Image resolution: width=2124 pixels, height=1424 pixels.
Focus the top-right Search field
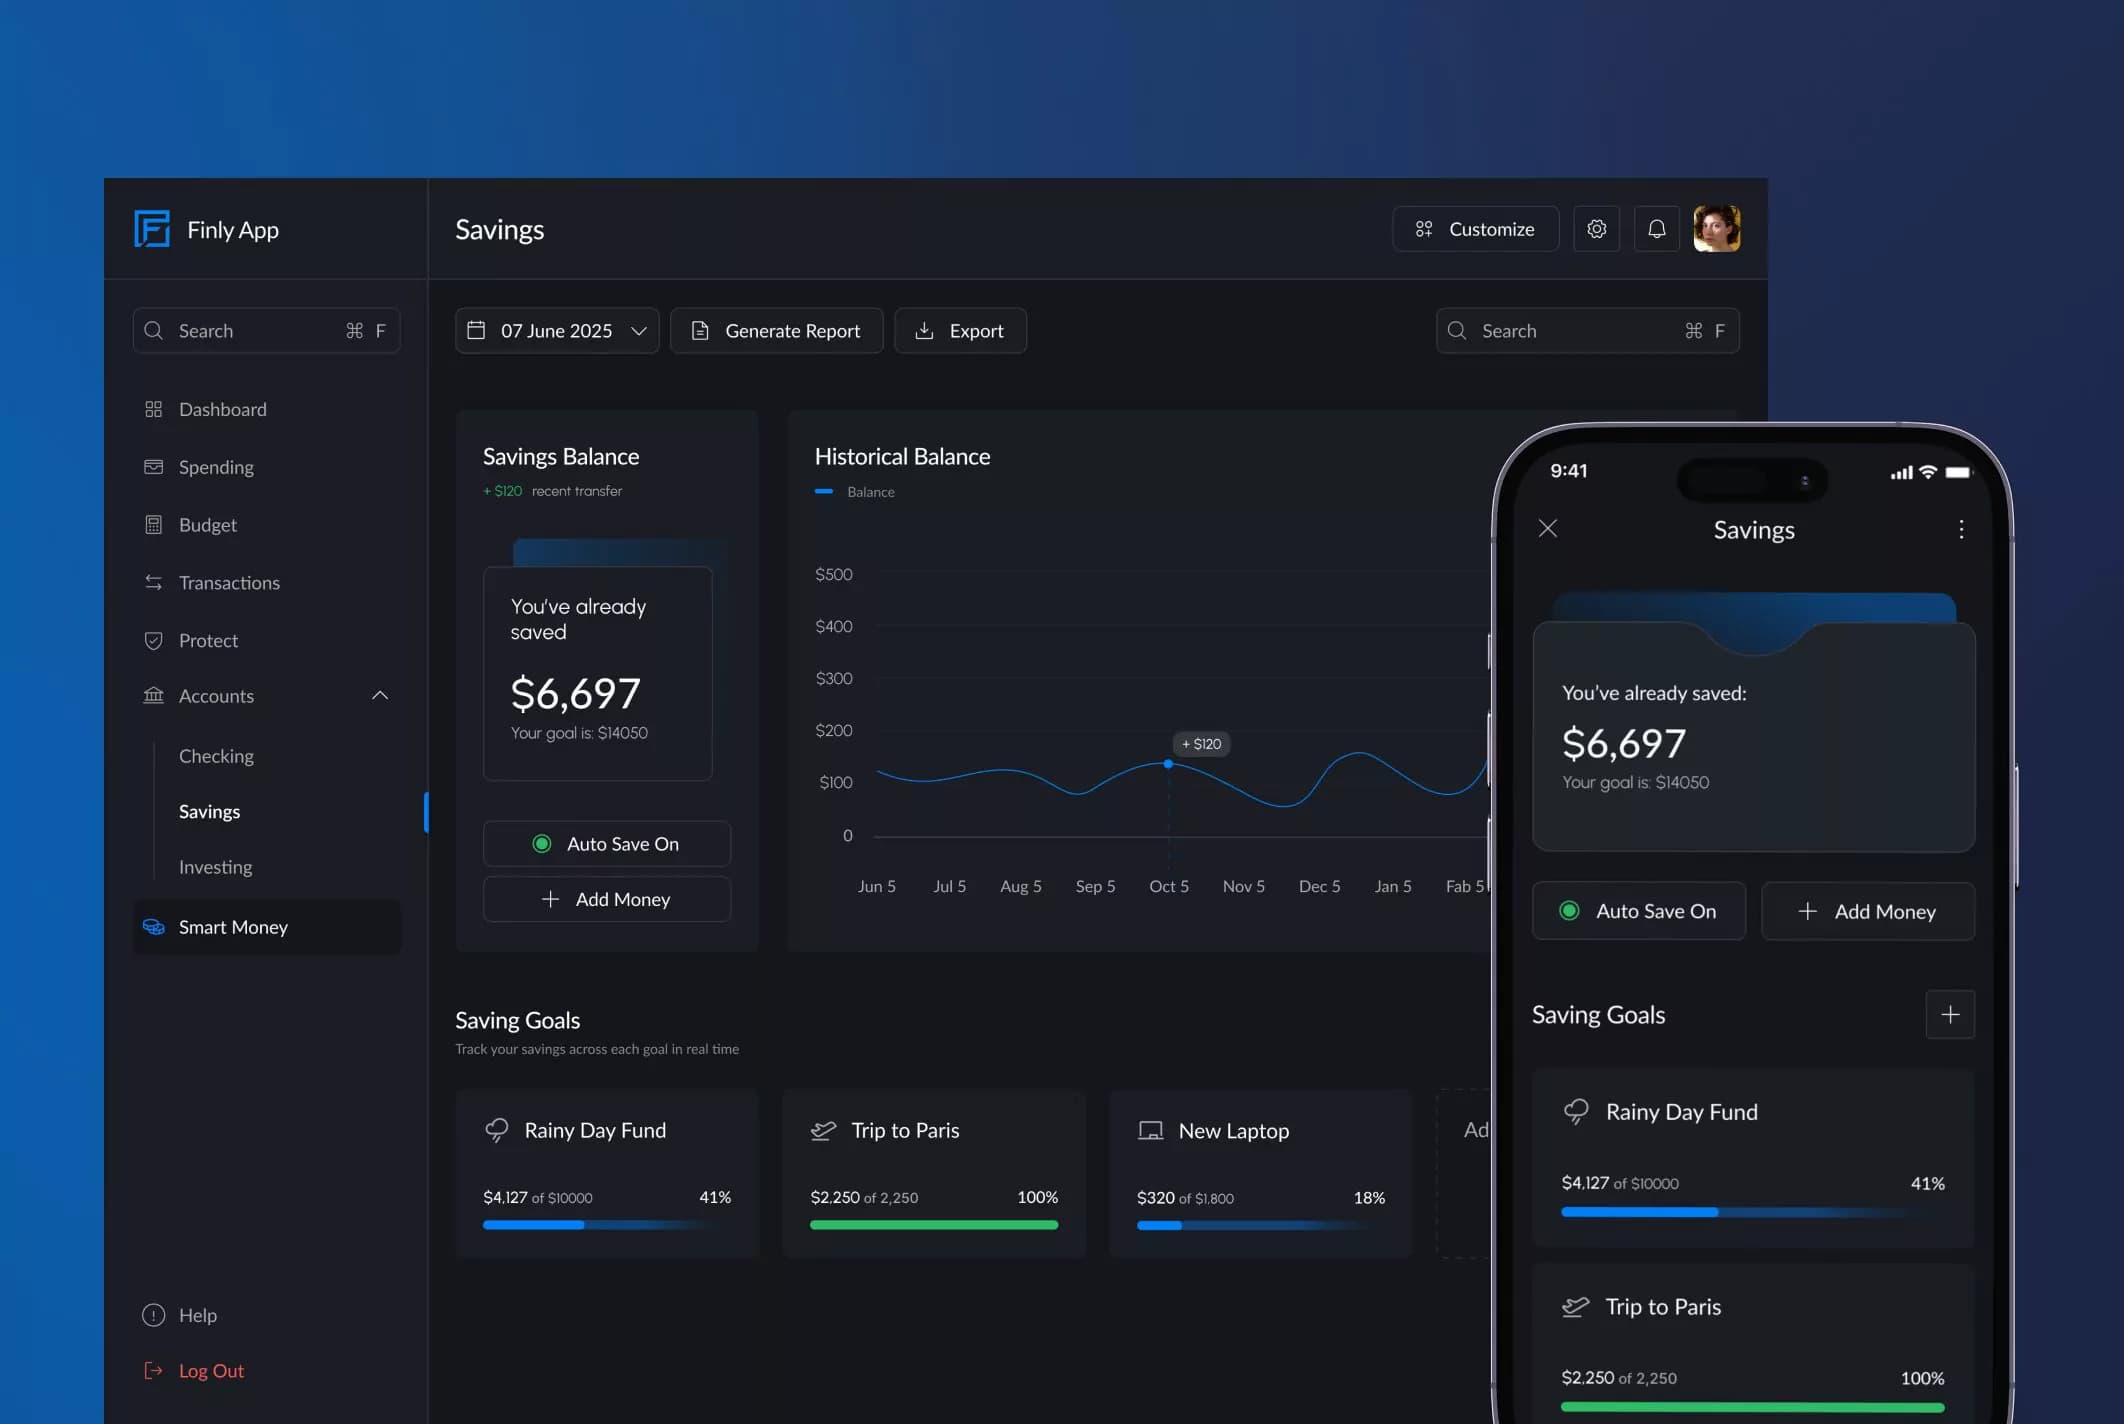pyautogui.click(x=1588, y=331)
